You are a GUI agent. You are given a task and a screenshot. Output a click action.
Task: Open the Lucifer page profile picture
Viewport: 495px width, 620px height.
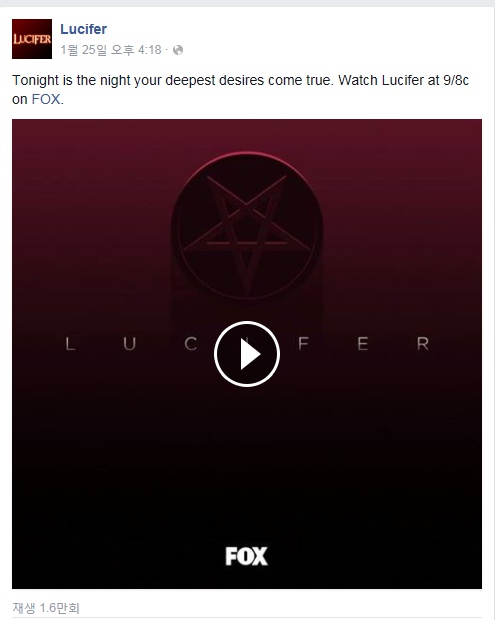tap(32, 39)
